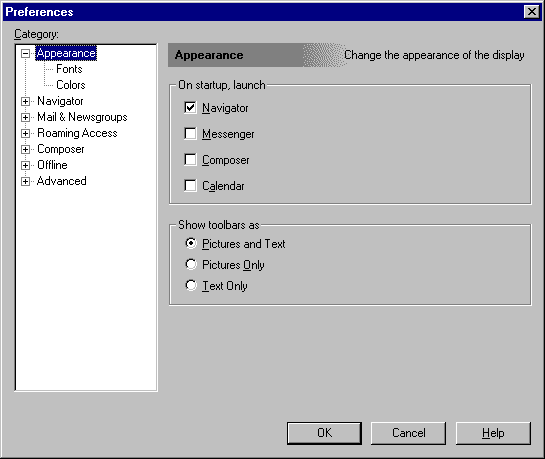Close the Preferences window
The width and height of the screenshot is (545, 459).
click(x=531, y=12)
